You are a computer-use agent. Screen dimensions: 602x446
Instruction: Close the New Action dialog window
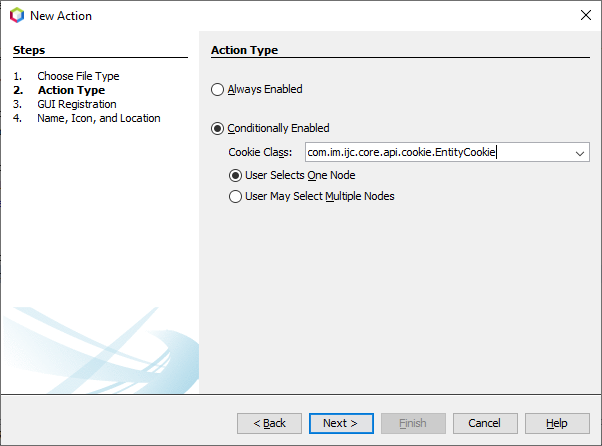click(x=584, y=16)
